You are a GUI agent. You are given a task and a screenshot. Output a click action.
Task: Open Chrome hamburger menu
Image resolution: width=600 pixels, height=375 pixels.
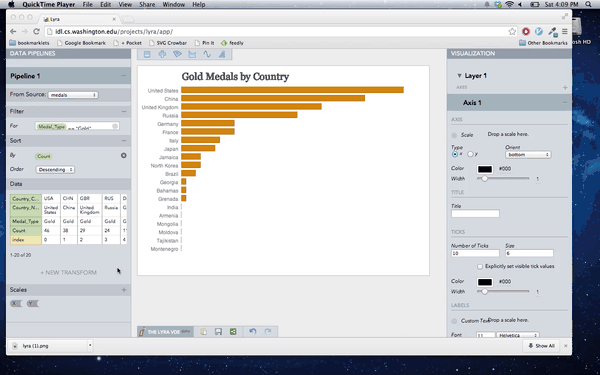(564, 31)
